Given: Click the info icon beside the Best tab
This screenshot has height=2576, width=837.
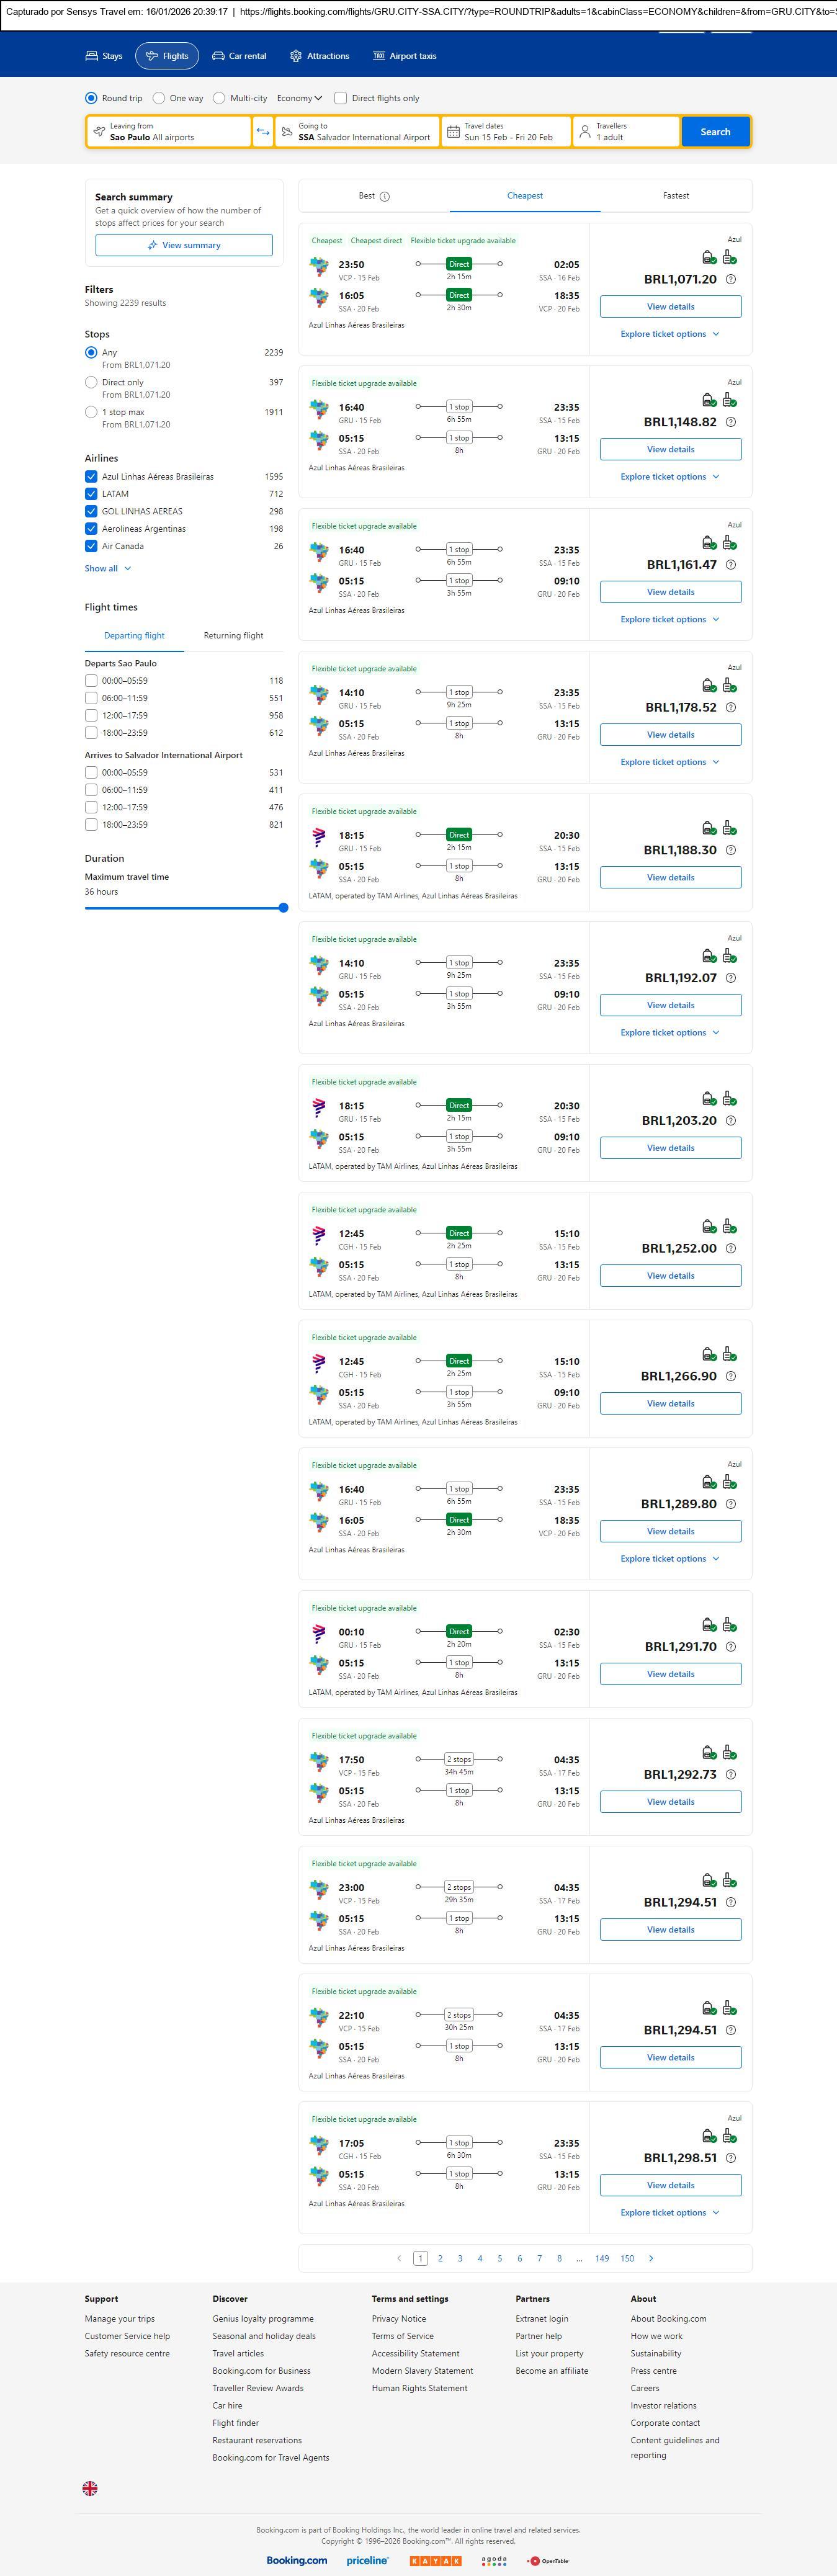Looking at the screenshot, I should coord(385,197).
